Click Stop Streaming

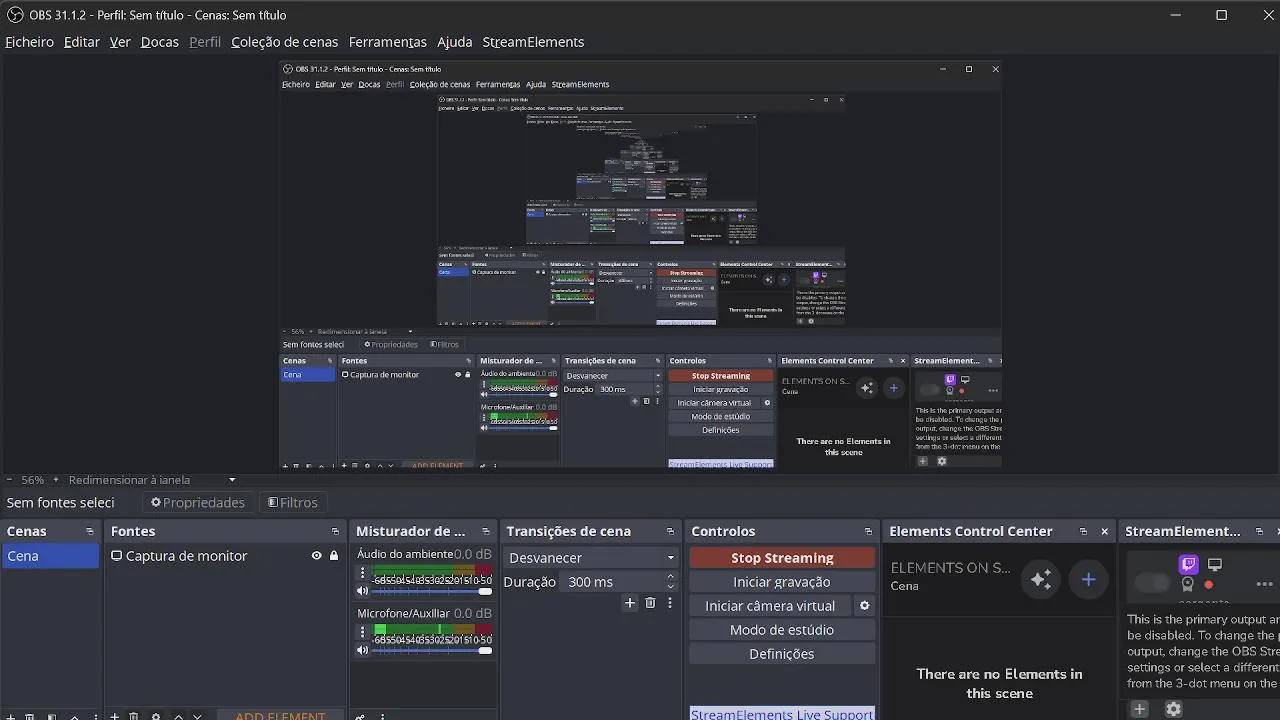[782, 558]
